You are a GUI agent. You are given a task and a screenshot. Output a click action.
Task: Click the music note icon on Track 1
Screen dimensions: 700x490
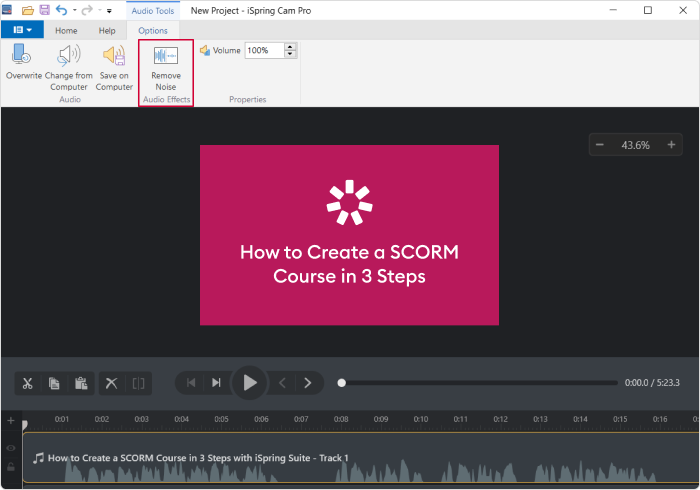coord(38,458)
